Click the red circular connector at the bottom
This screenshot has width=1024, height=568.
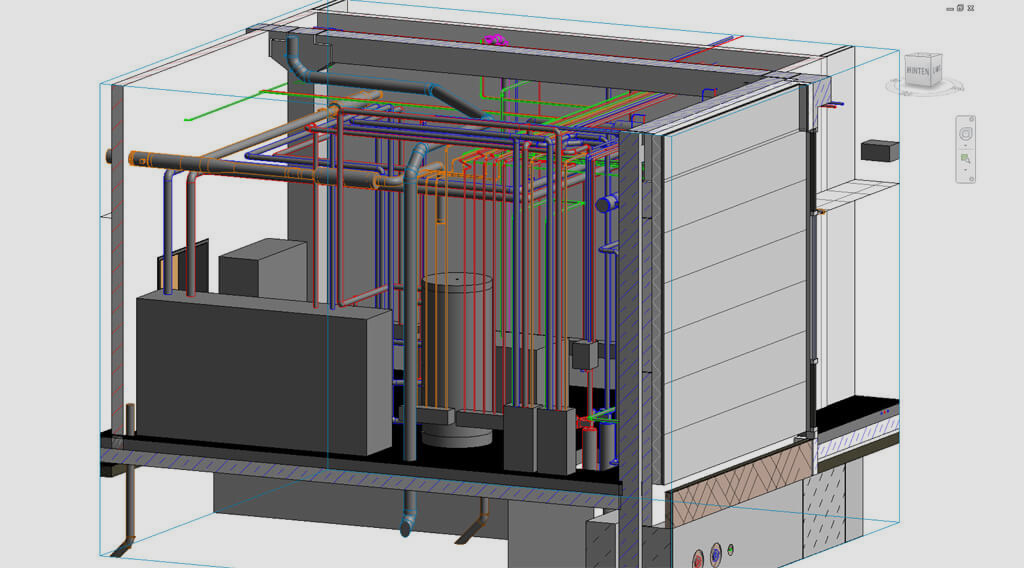point(715,551)
